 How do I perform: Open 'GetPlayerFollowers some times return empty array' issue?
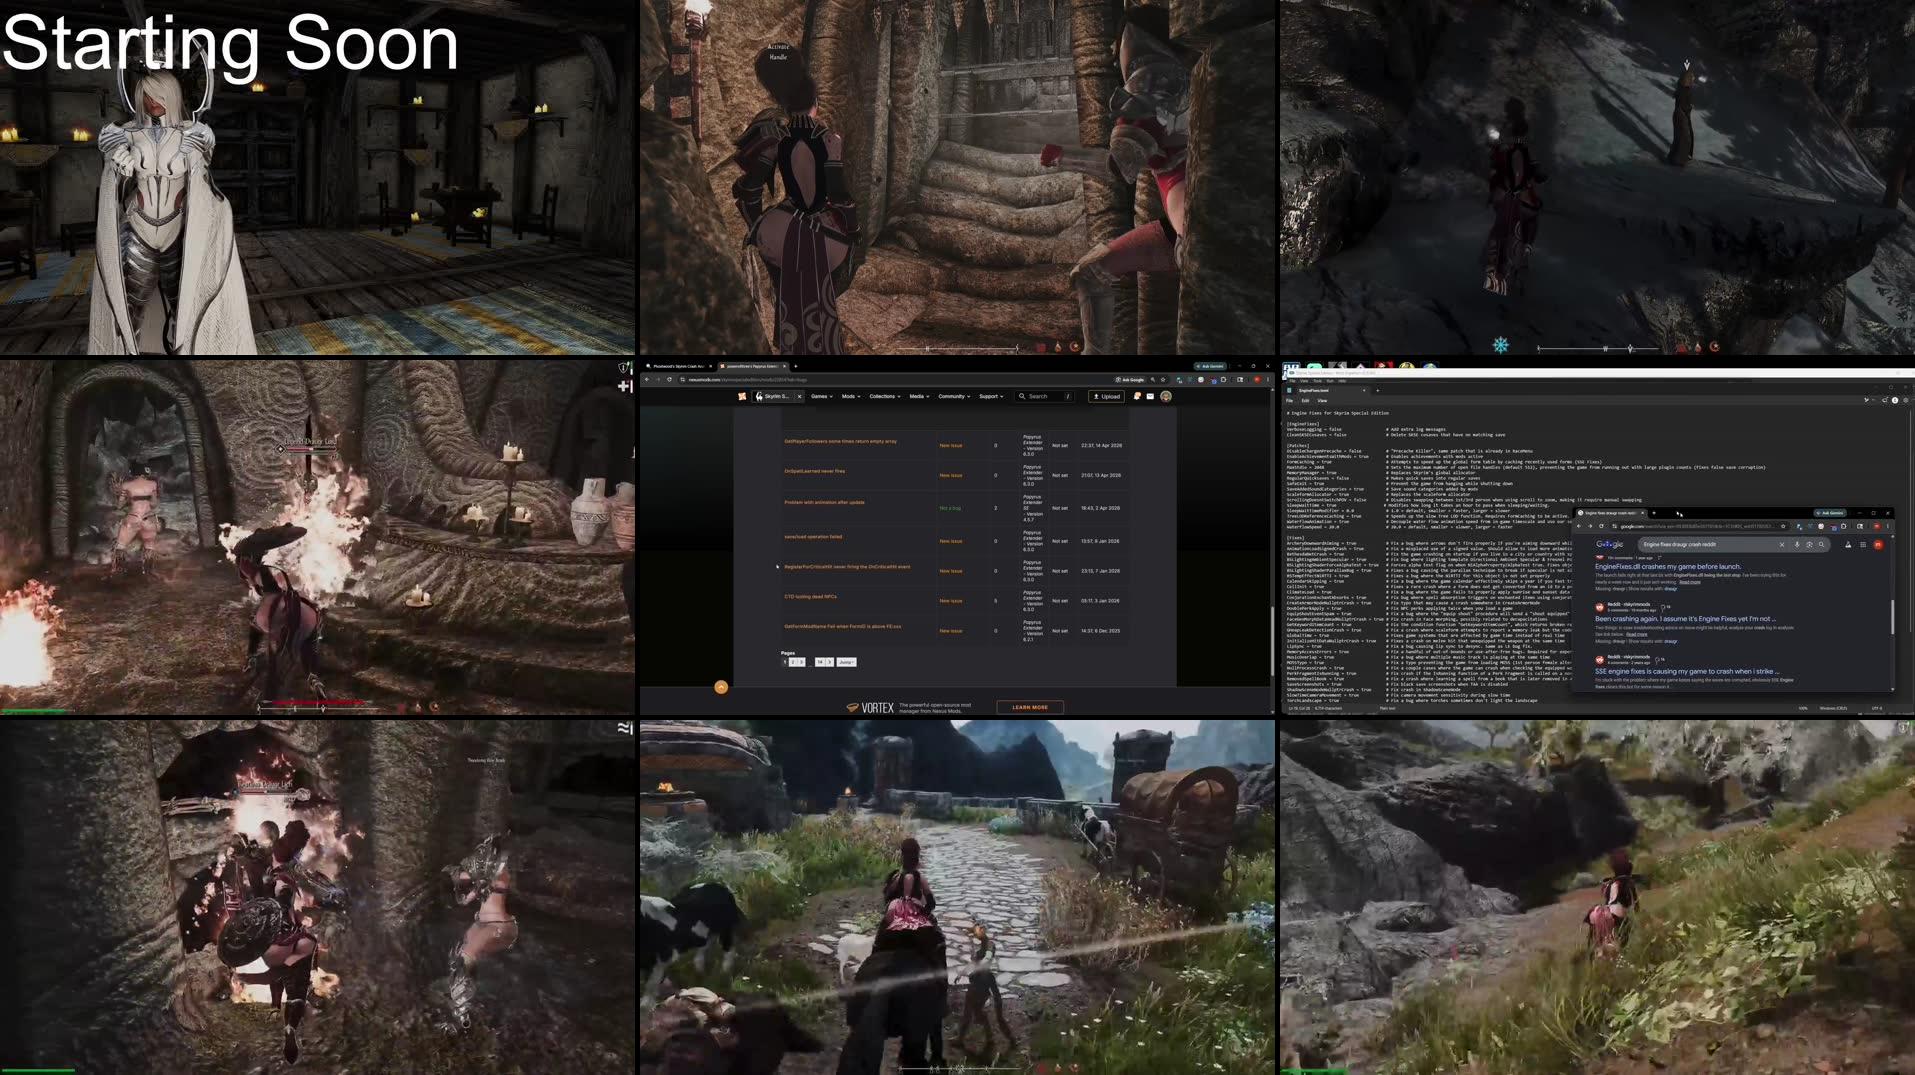pos(840,441)
